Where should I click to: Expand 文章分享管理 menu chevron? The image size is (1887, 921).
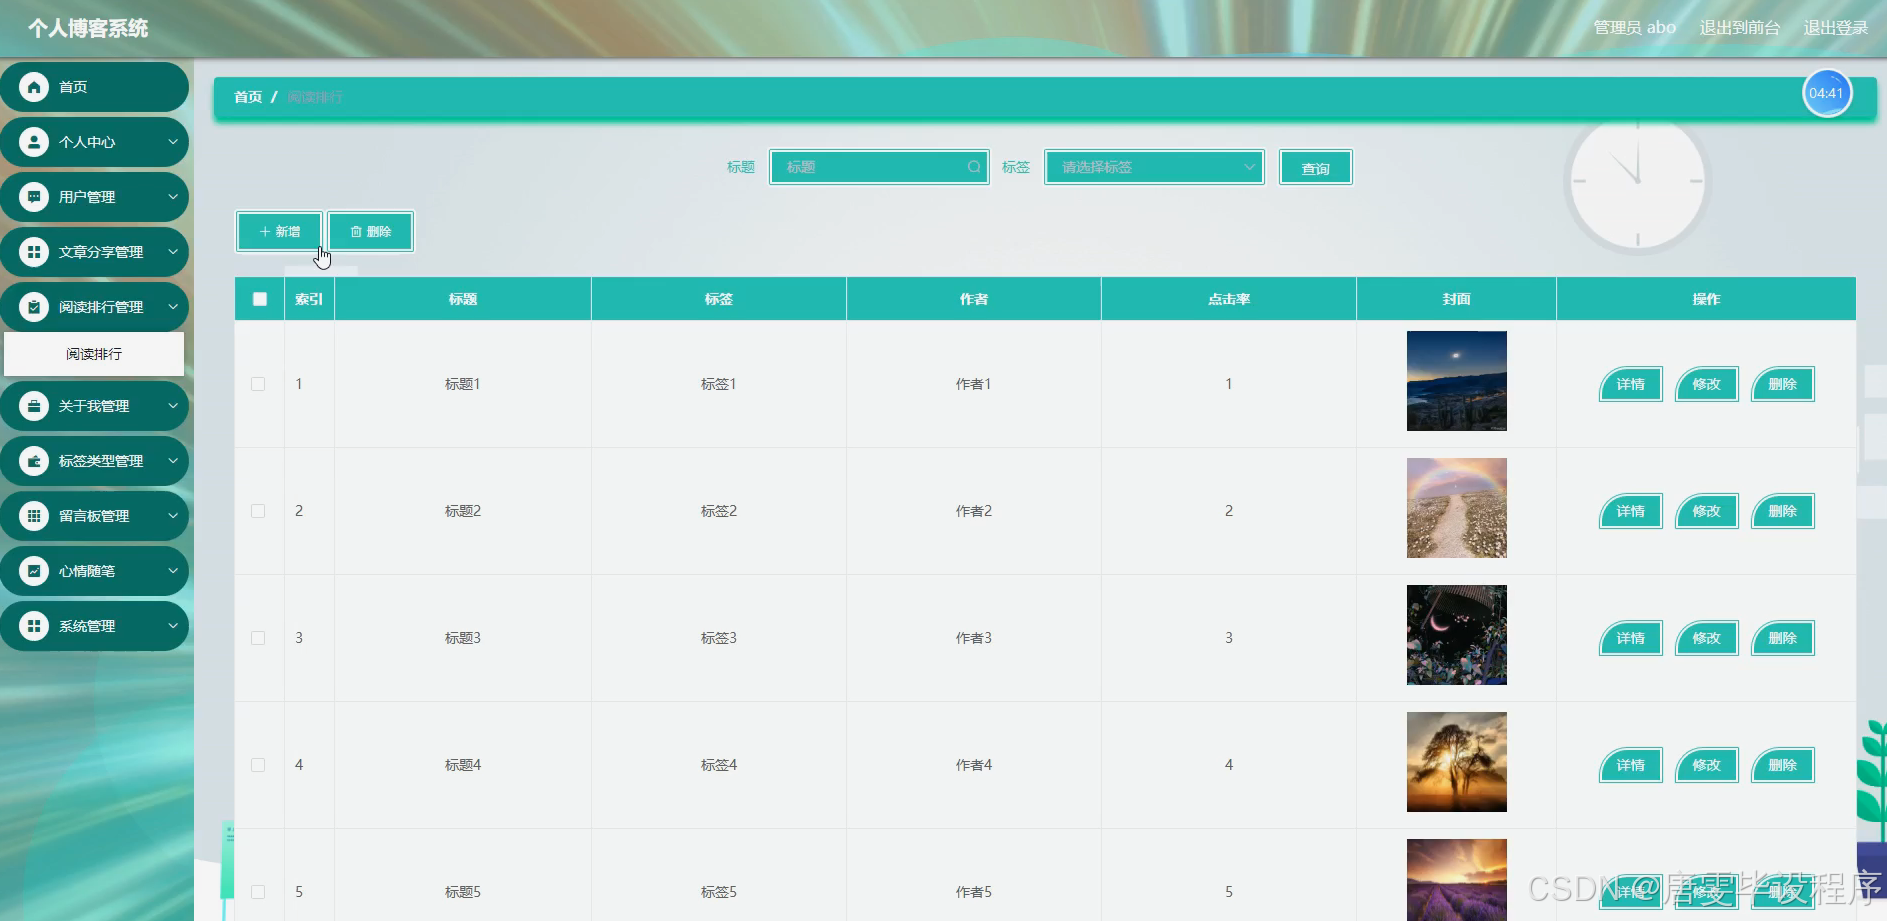click(172, 252)
